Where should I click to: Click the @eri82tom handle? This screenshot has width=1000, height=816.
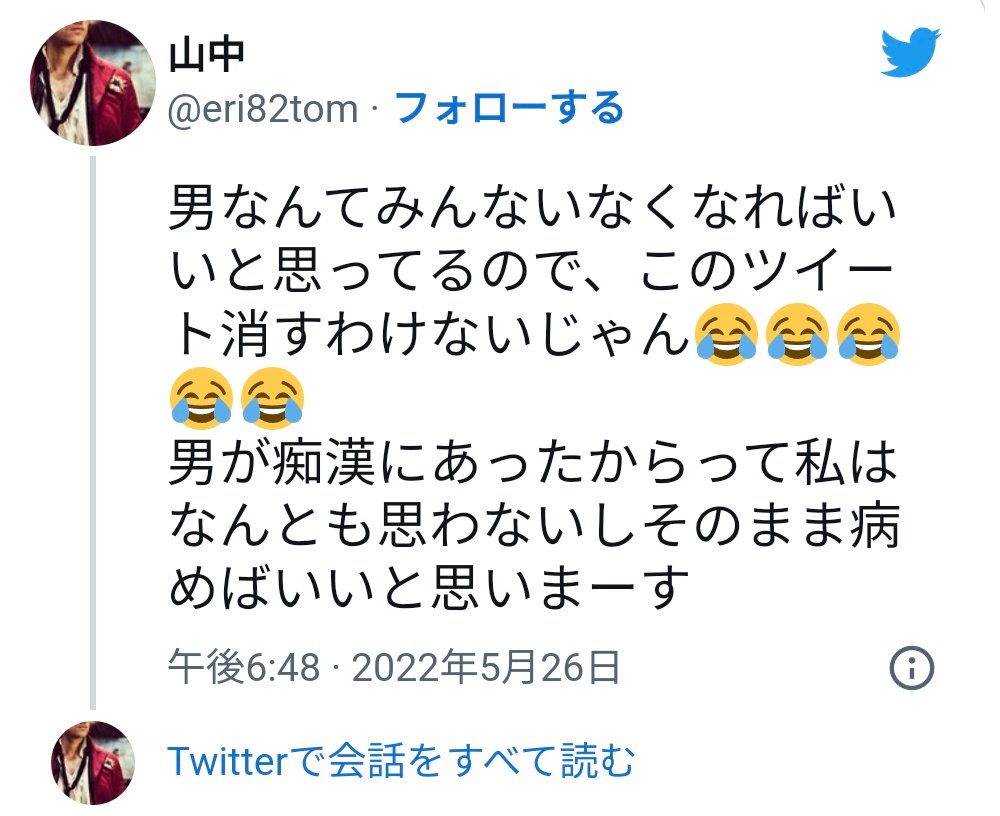click(x=263, y=108)
